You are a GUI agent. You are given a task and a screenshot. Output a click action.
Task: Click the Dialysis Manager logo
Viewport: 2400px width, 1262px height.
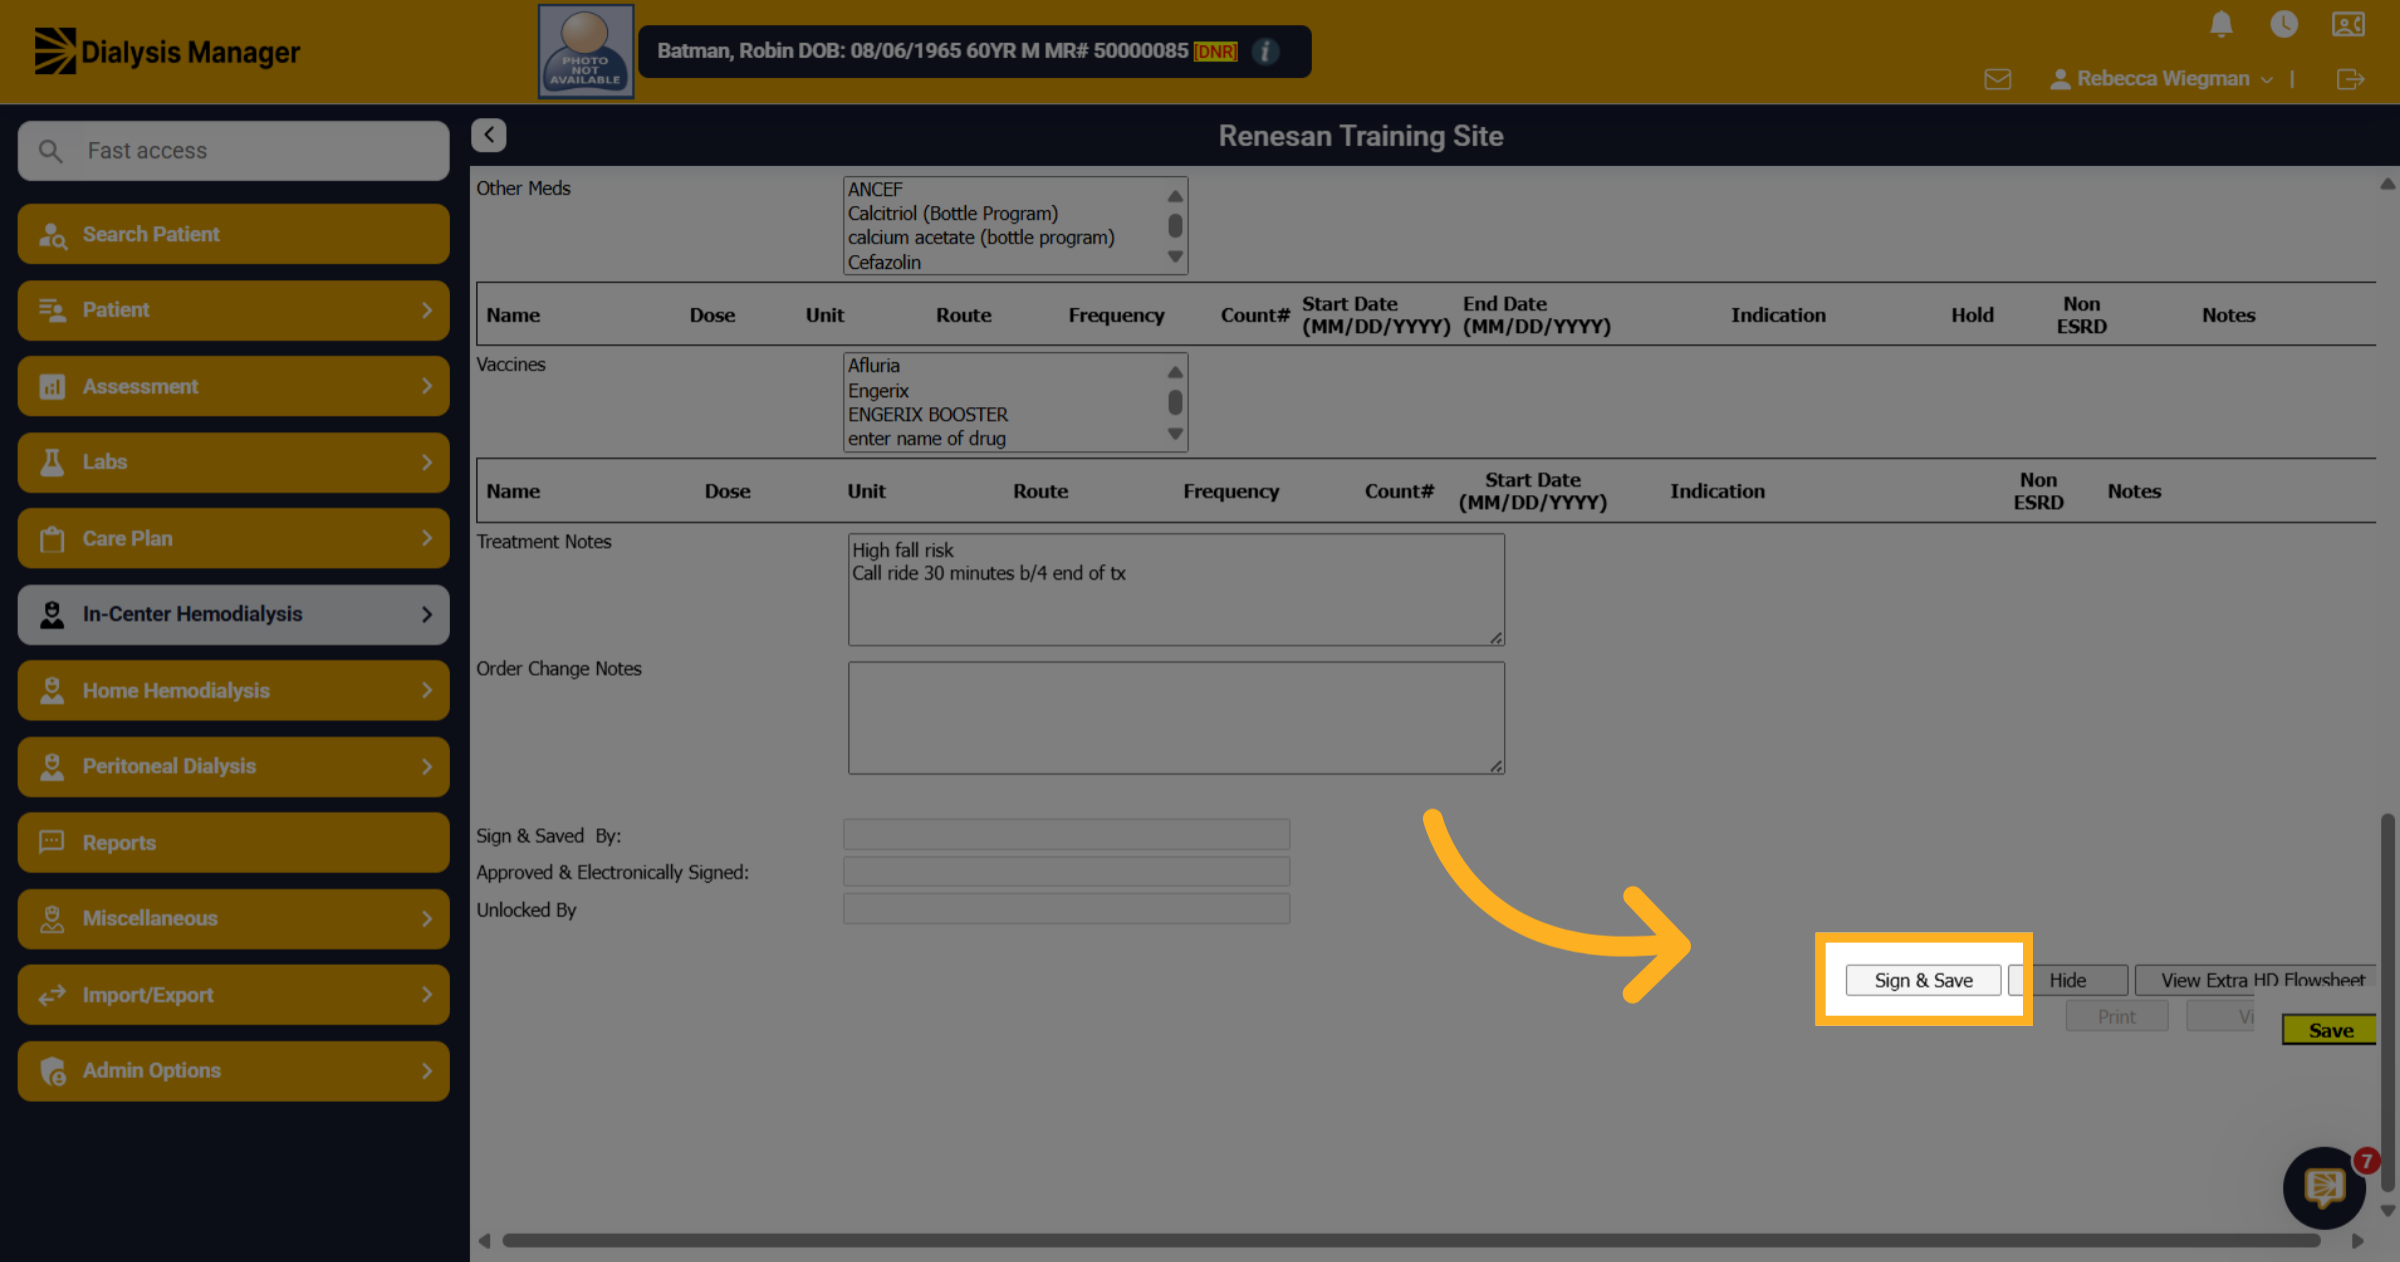pos(167,51)
